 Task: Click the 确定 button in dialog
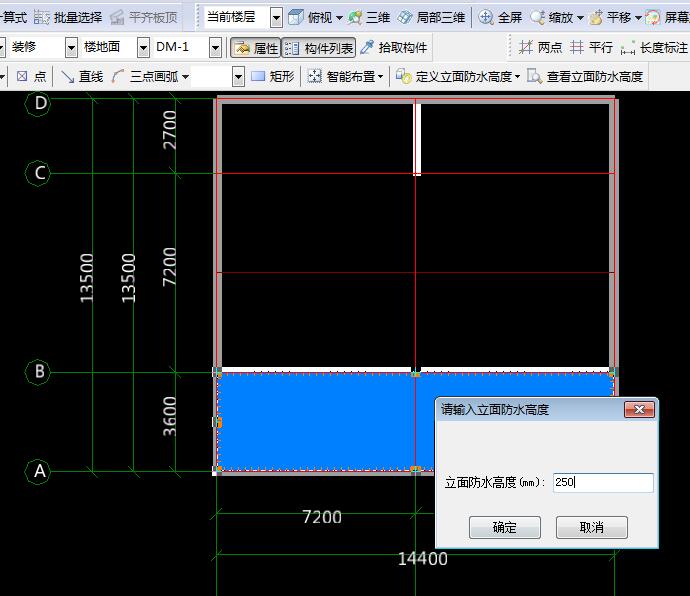[x=505, y=527]
